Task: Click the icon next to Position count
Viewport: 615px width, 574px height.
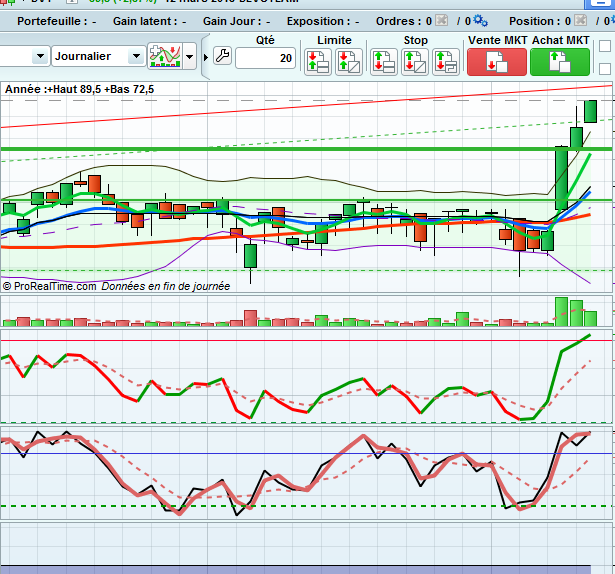Action: click(x=580, y=20)
